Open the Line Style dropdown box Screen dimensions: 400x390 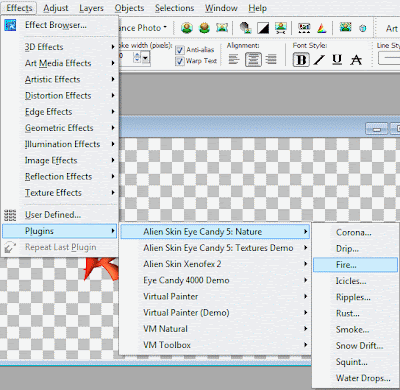(x=389, y=58)
